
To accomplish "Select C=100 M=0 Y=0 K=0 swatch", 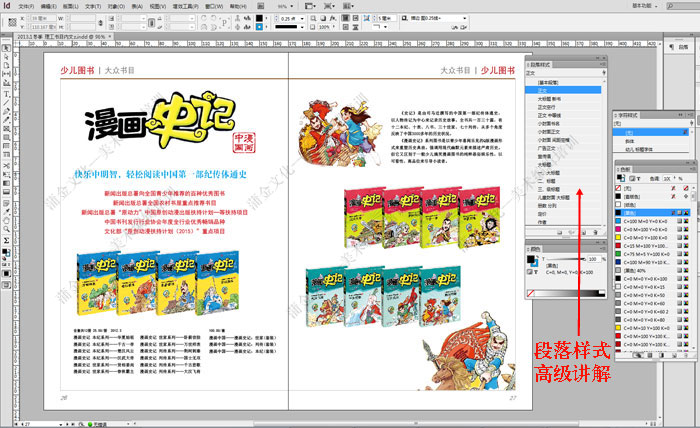I will click(x=652, y=221).
